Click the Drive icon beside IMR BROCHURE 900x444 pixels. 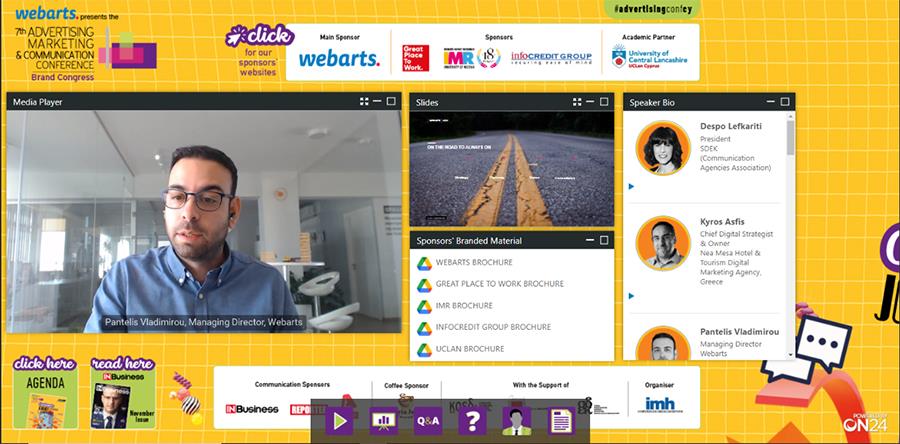(424, 306)
